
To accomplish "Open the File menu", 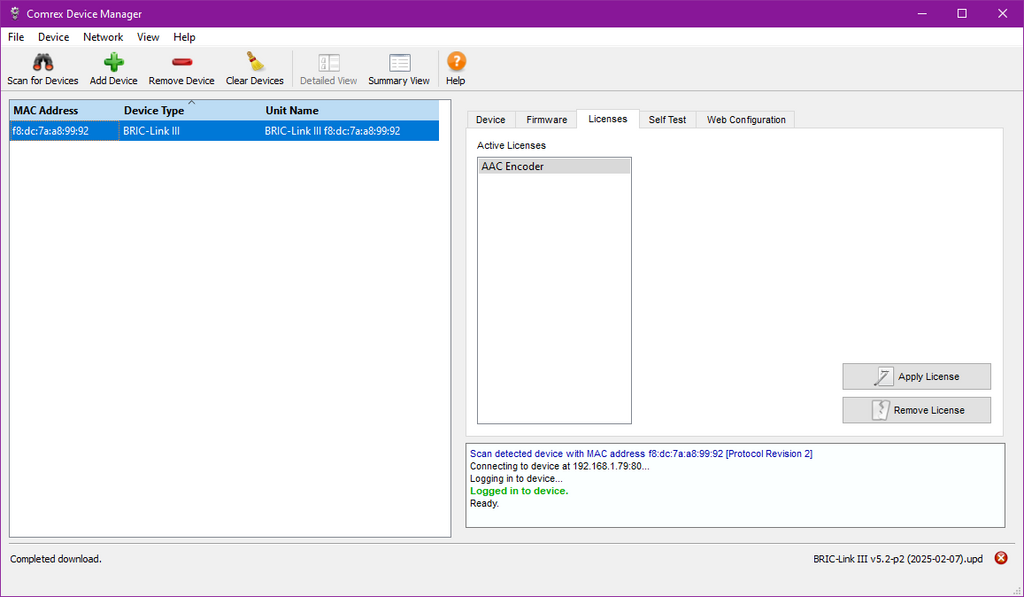I will [x=16, y=37].
